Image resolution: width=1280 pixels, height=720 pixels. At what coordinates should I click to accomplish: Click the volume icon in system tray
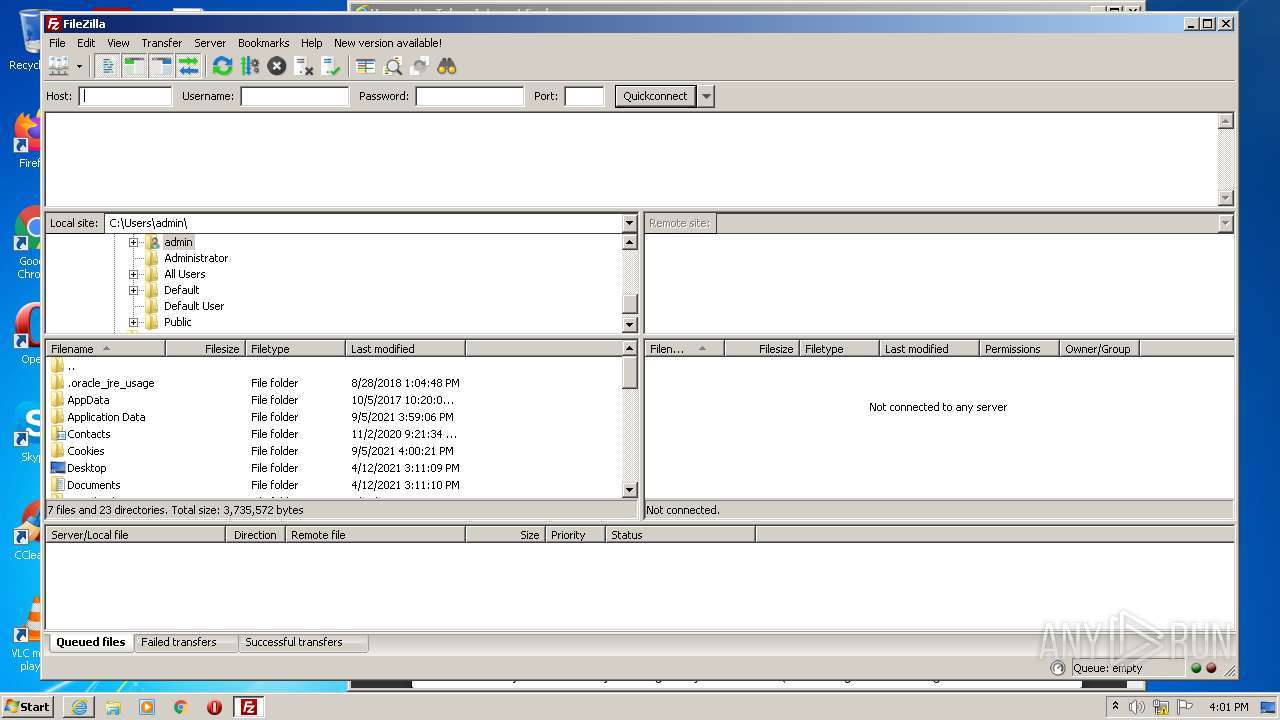click(1137, 707)
